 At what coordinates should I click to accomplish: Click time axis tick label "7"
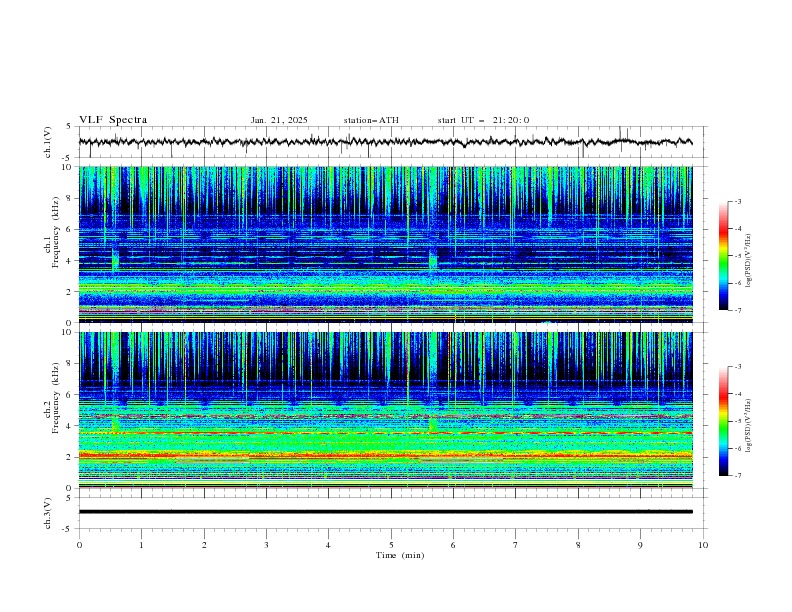point(516,545)
